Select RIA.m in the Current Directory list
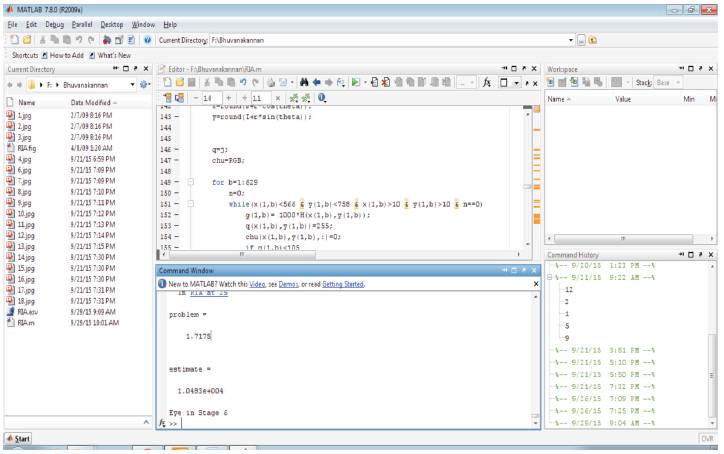Viewport: 724px width, 454px height. (26, 323)
